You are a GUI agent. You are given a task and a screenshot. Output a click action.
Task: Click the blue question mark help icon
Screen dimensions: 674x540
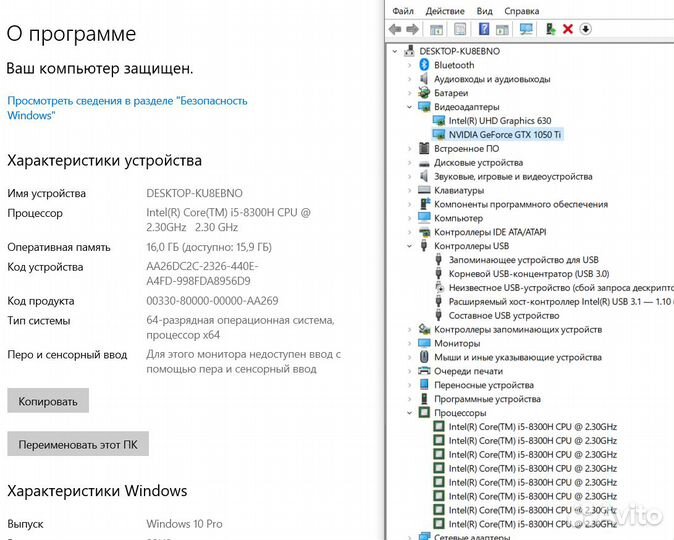click(484, 29)
